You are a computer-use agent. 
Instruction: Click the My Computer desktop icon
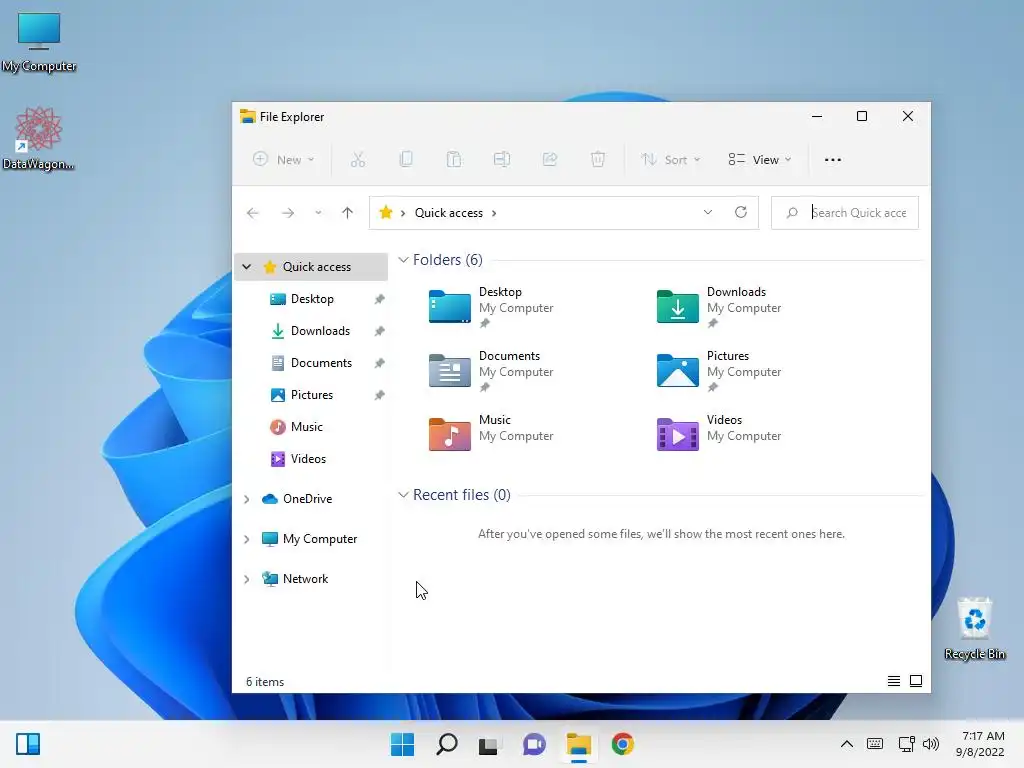pos(39,42)
